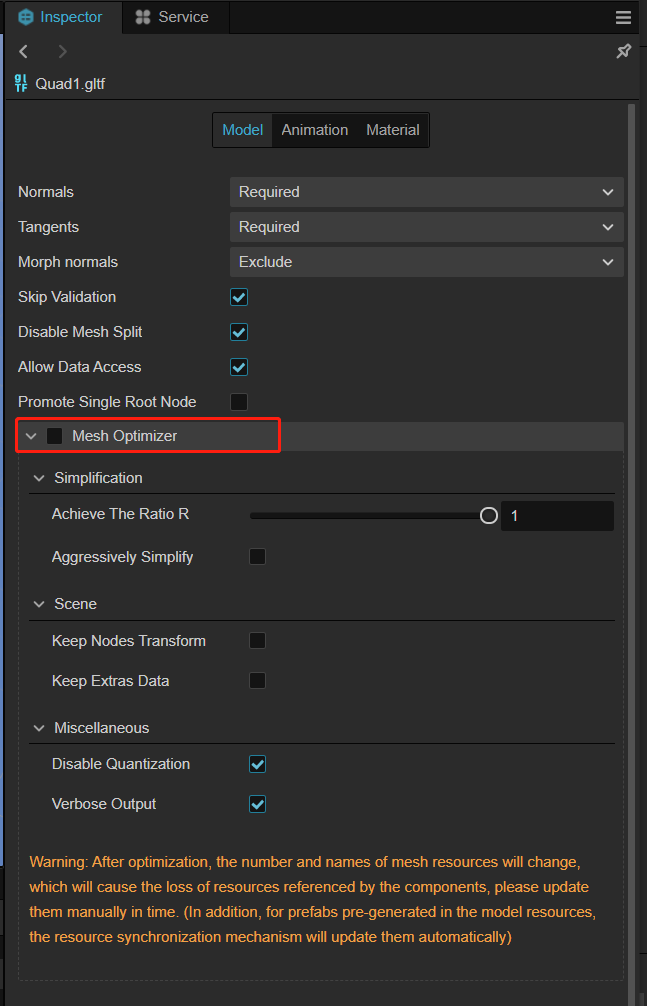Enable Promote Single Root Node checkbox
The height and width of the screenshot is (1006, 647).
point(239,402)
